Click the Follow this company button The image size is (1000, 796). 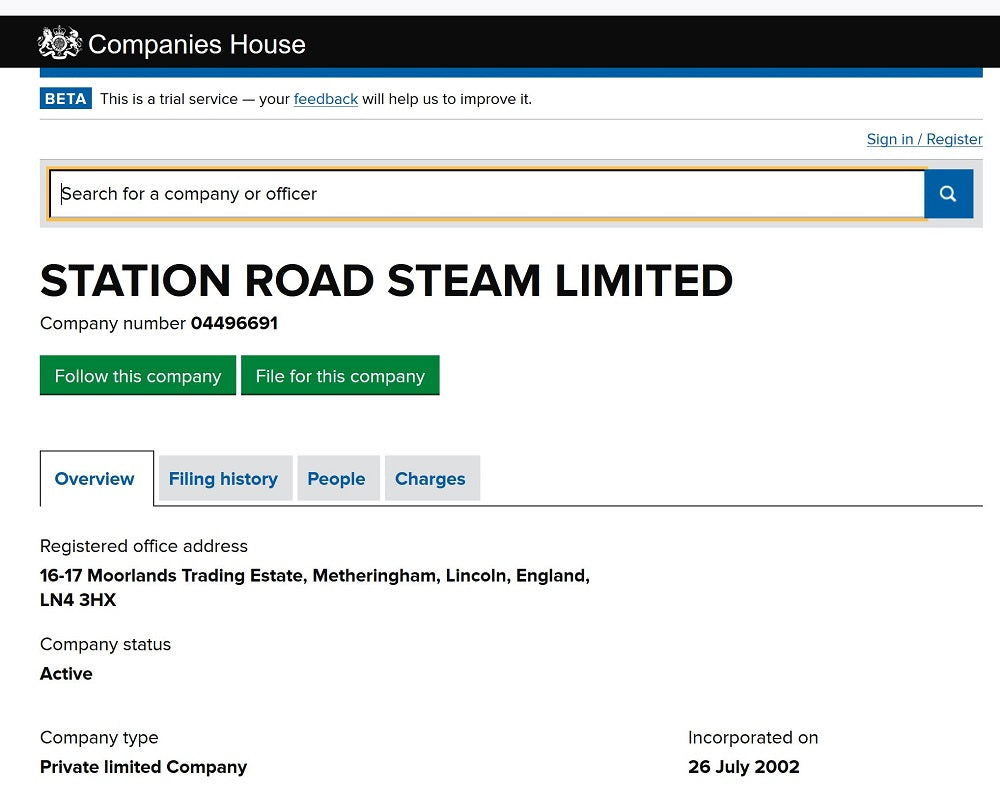138,376
